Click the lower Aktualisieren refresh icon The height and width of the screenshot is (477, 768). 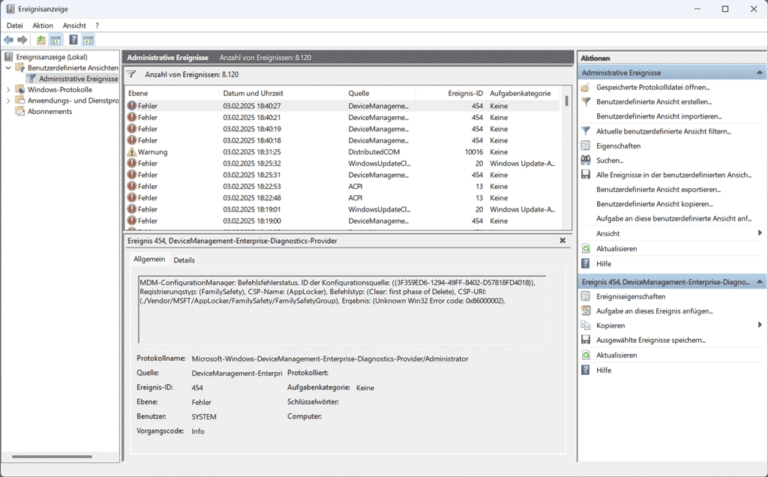pyautogui.click(x=585, y=355)
